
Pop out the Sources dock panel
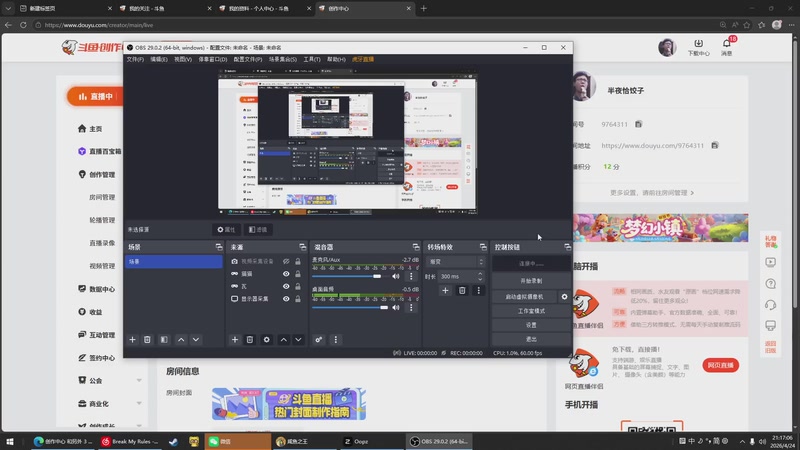[x=303, y=247]
